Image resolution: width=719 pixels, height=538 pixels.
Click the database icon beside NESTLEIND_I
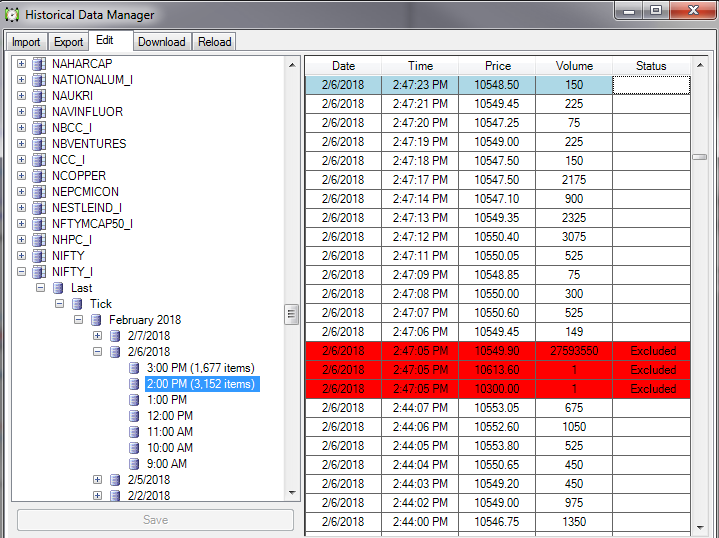point(39,208)
